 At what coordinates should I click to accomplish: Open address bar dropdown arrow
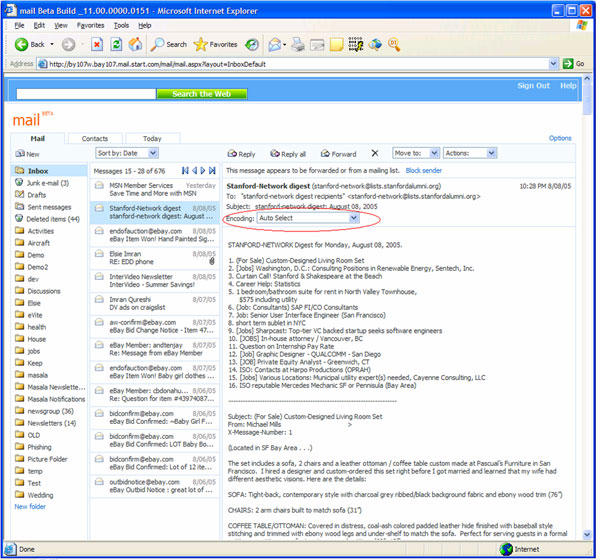coord(553,64)
